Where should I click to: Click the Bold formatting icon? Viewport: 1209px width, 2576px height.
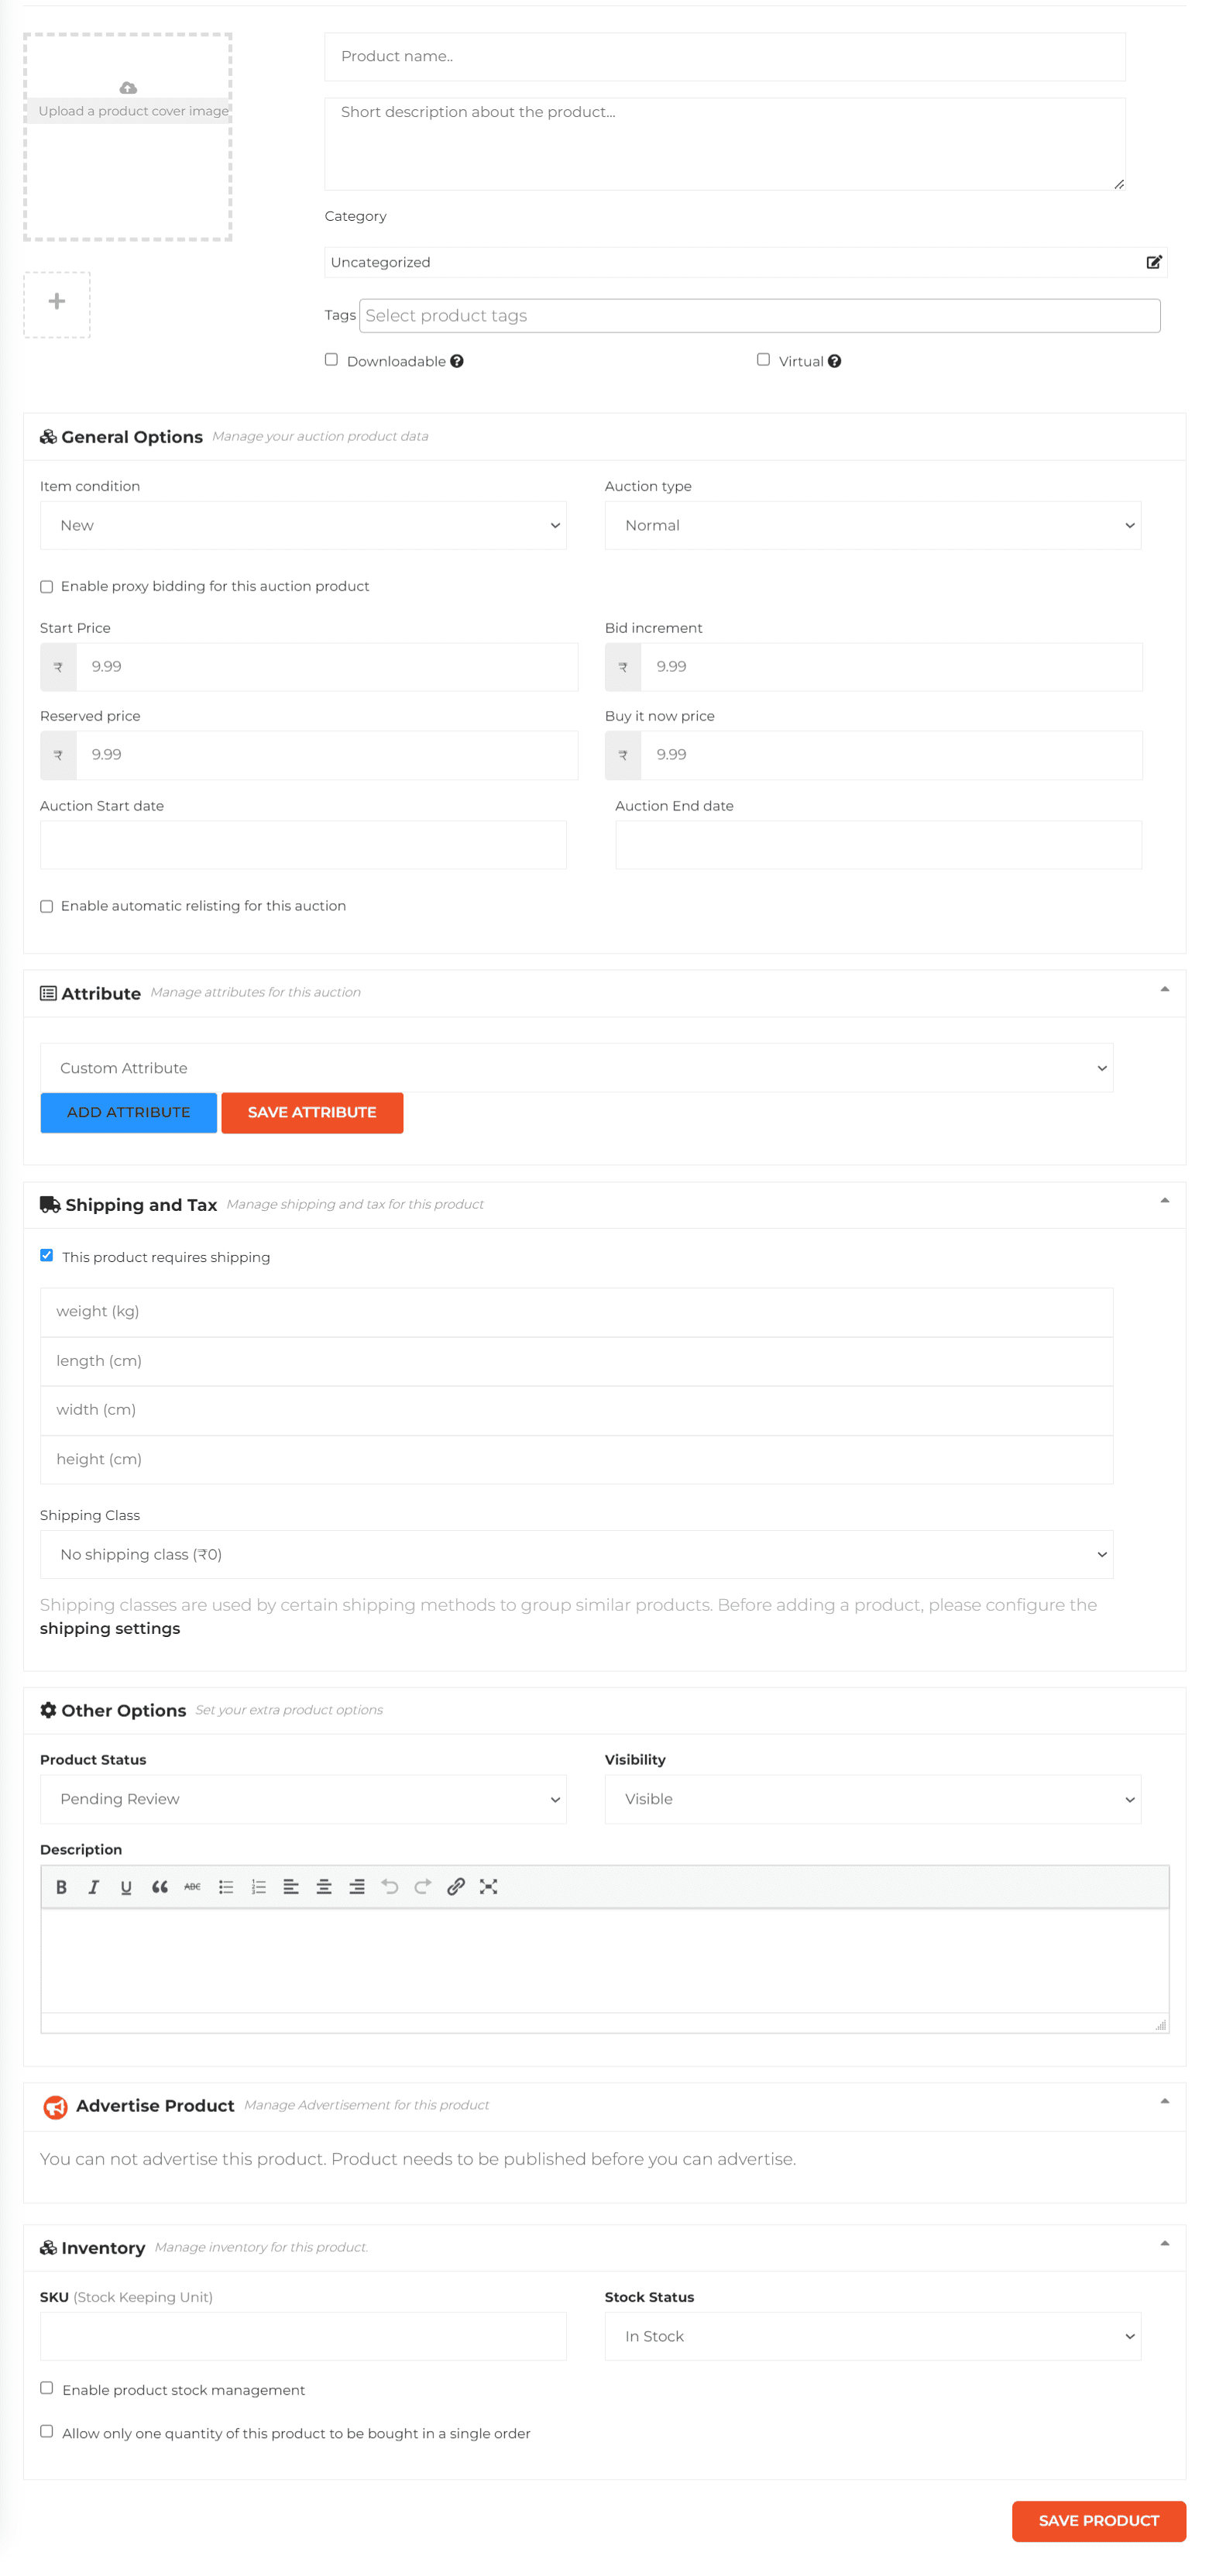[61, 1886]
